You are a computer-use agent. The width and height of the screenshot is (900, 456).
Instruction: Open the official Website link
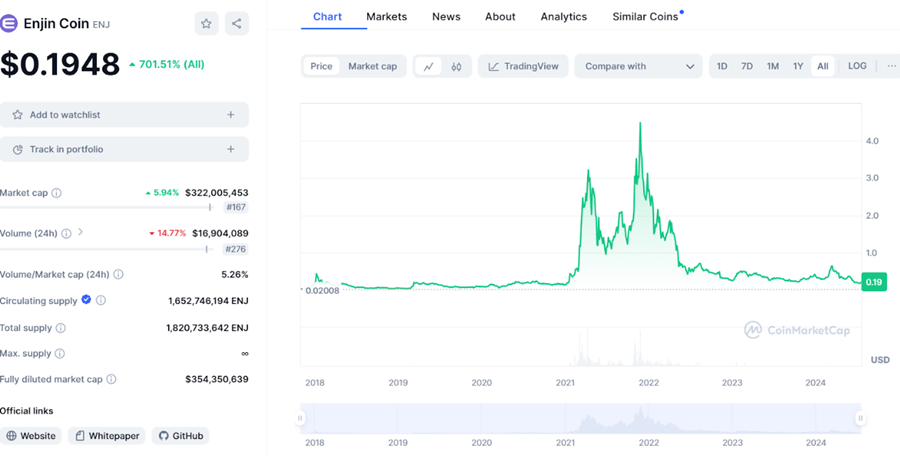click(x=31, y=436)
